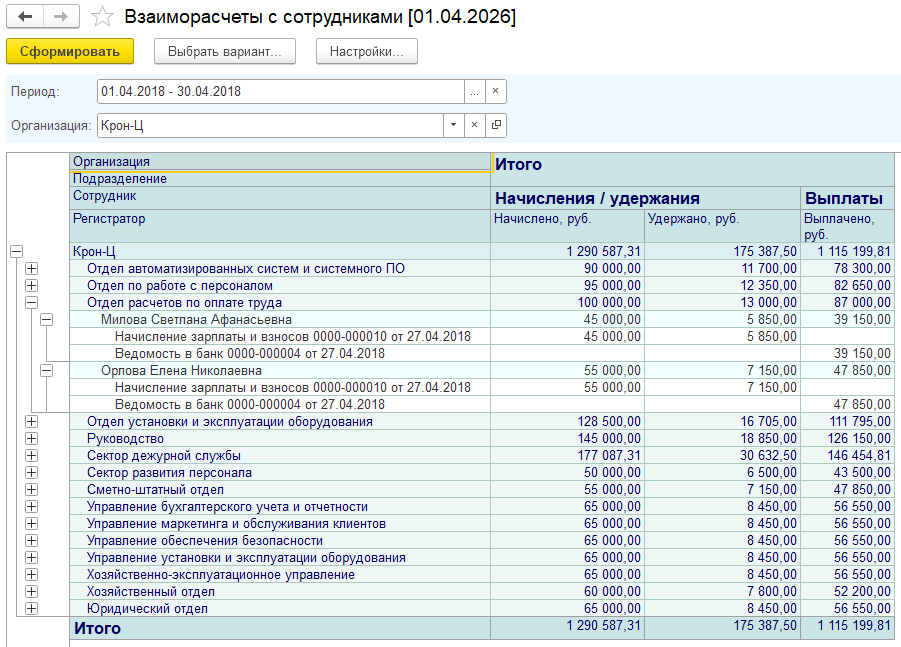Expand Сектор развития персонала group
The width and height of the screenshot is (901, 647).
click(x=32, y=472)
